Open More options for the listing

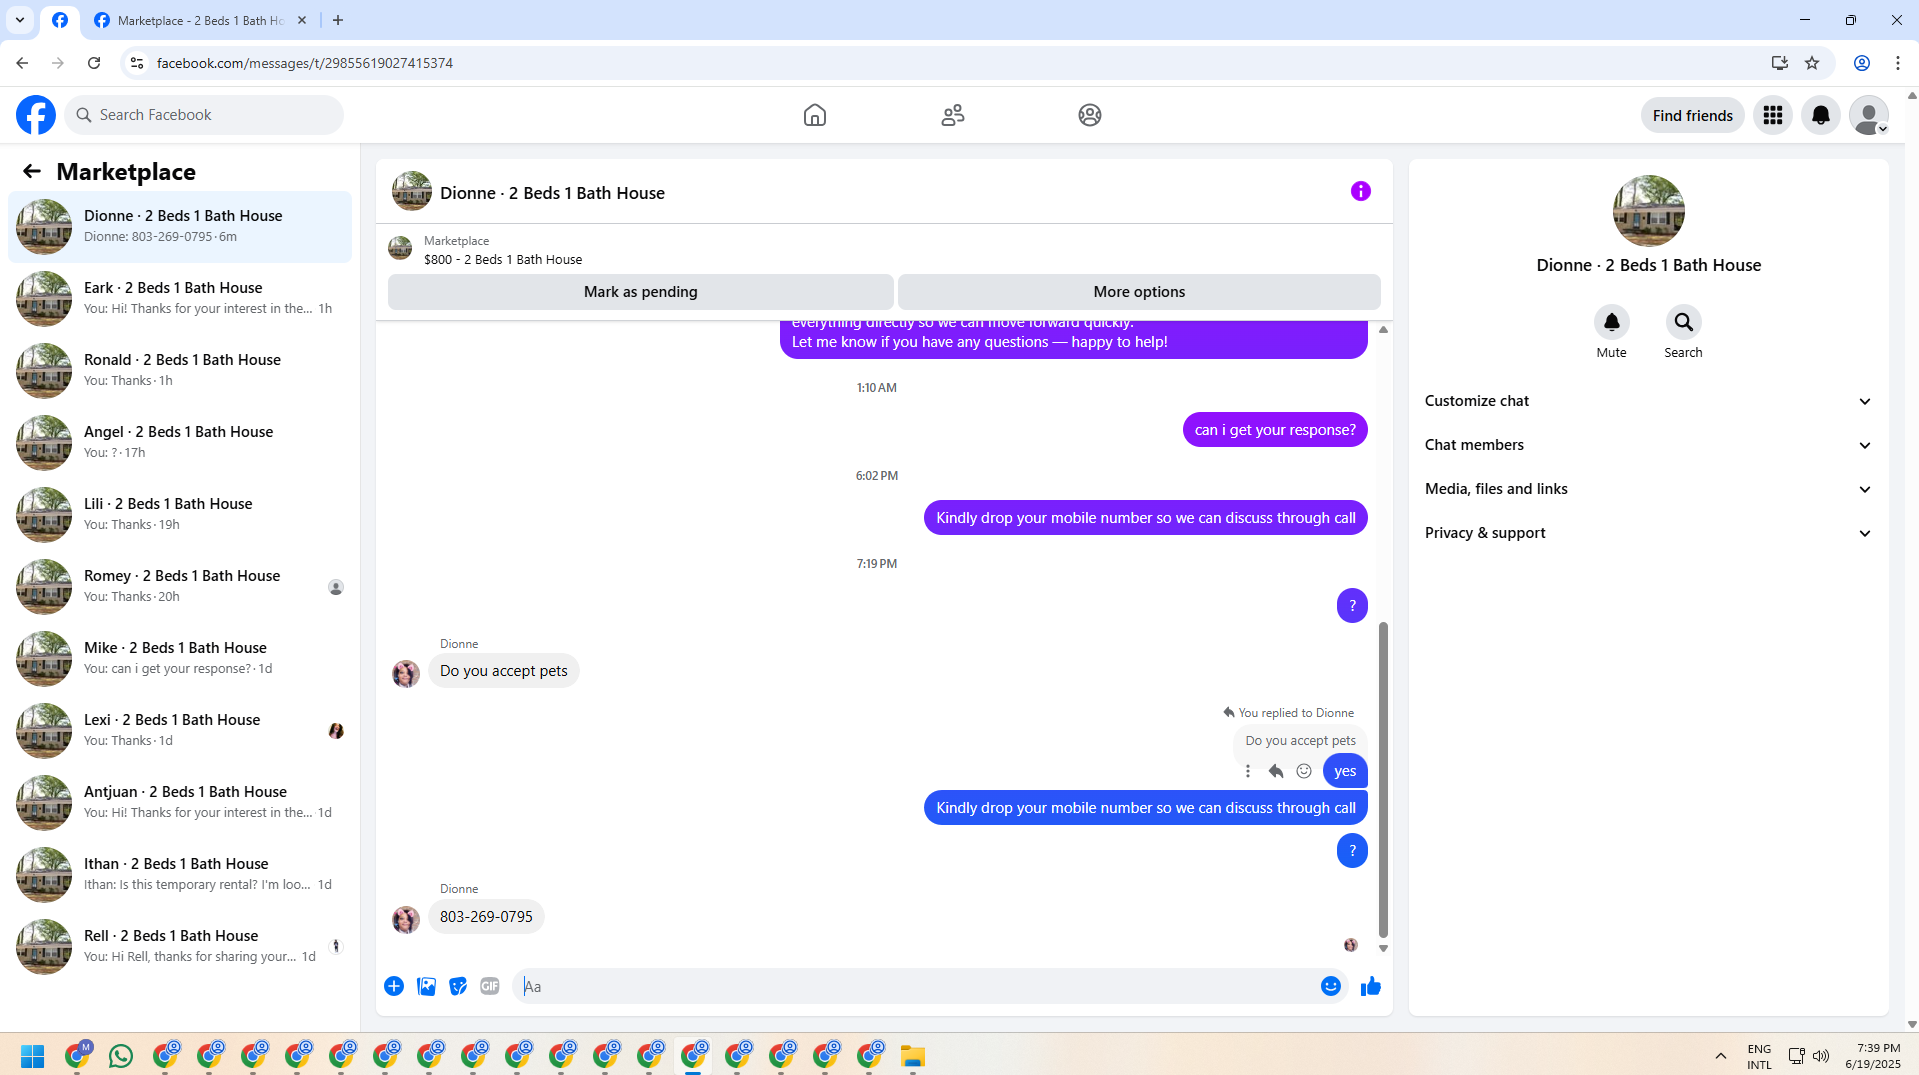(x=1139, y=292)
